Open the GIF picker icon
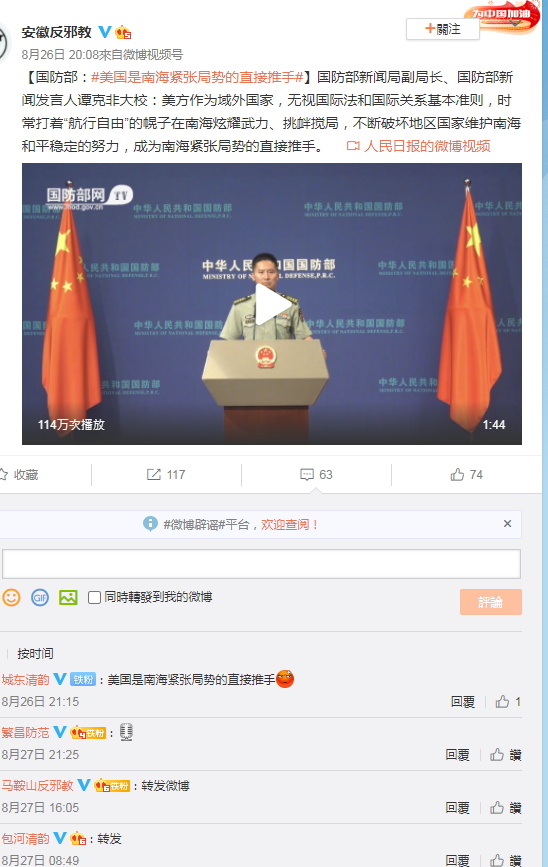The height and width of the screenshot is (867, 548). tap(40, 597)
